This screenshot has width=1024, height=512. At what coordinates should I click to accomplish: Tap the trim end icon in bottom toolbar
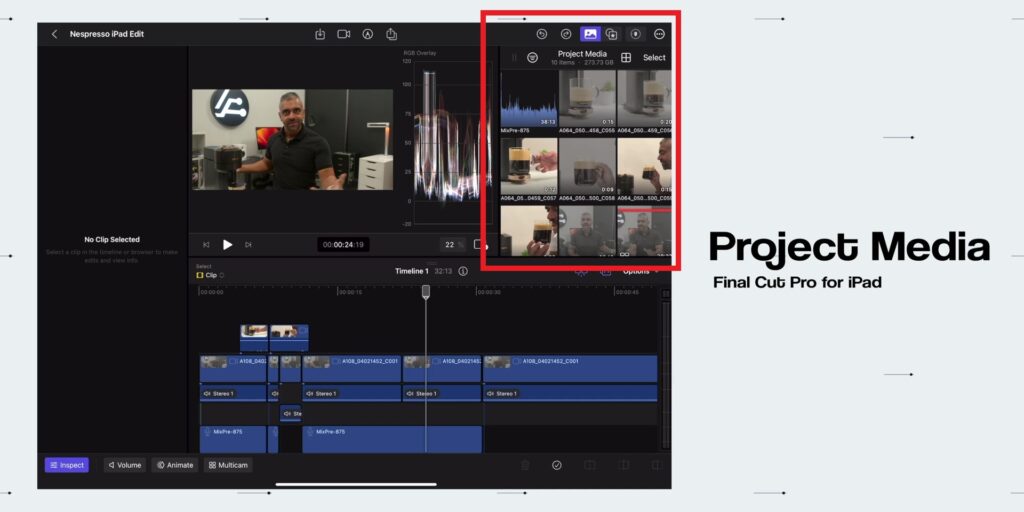click(656, 465)
